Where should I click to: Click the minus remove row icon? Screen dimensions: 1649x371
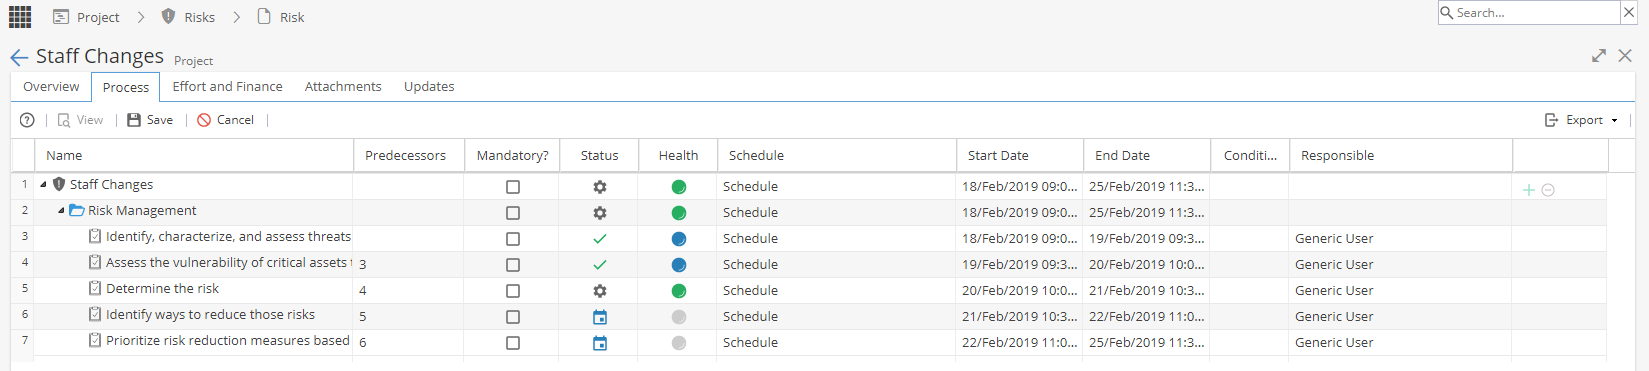point(1548,190)
